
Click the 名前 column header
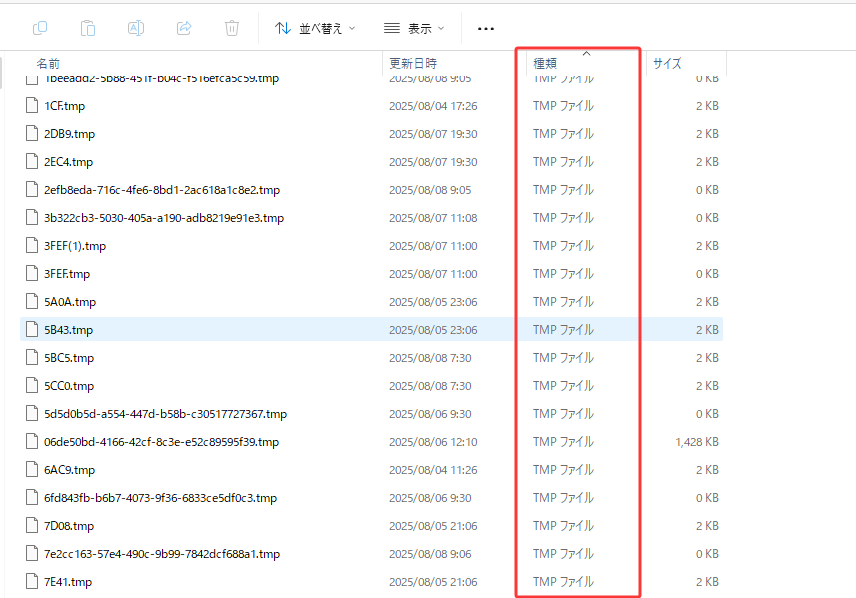coord(50,63)
